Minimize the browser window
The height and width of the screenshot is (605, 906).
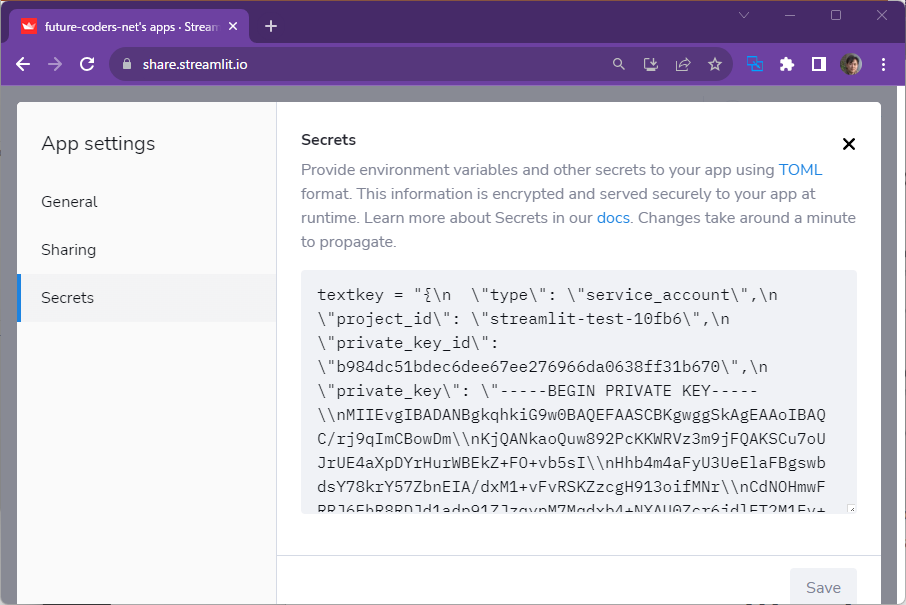click(x=790, y=15)
